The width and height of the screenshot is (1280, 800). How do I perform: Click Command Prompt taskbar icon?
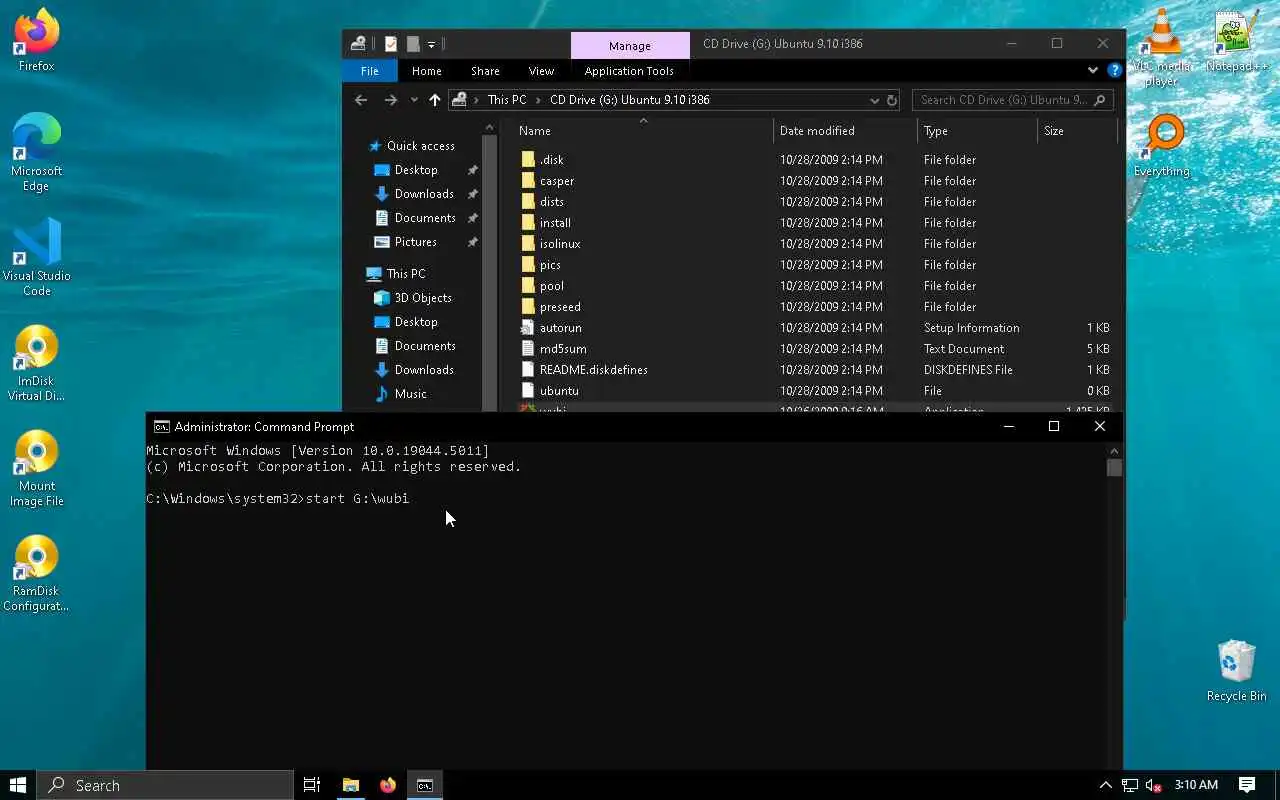click(x=425, y=785)
